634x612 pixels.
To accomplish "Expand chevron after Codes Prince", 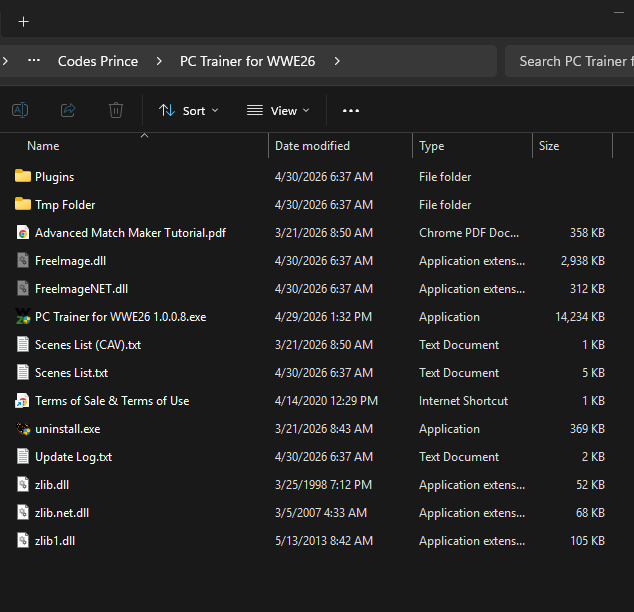I will click(x=159, y=61).
